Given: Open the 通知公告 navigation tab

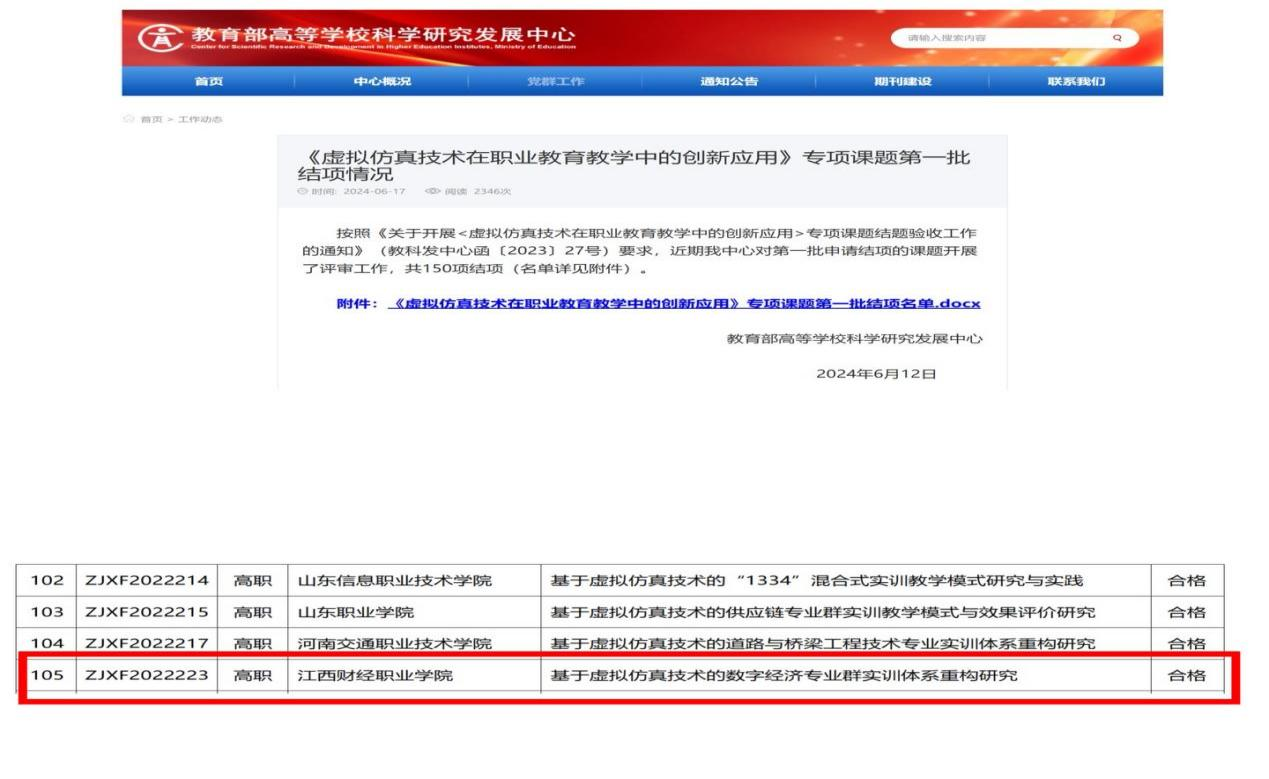Looking at the screenshot, I should [729, 82].
